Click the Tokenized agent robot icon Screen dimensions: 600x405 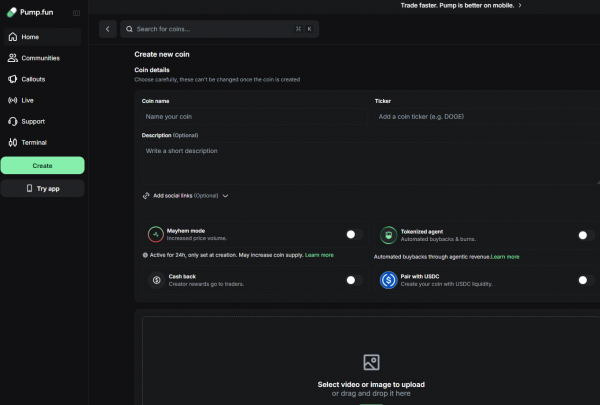click(x=388, y=235)
